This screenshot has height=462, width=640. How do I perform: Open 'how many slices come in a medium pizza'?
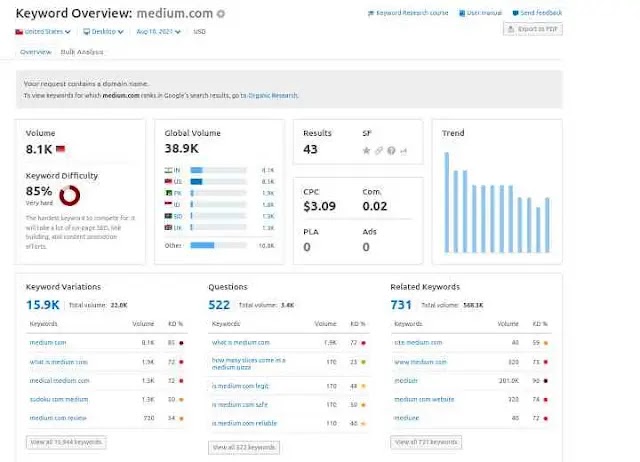249,364
